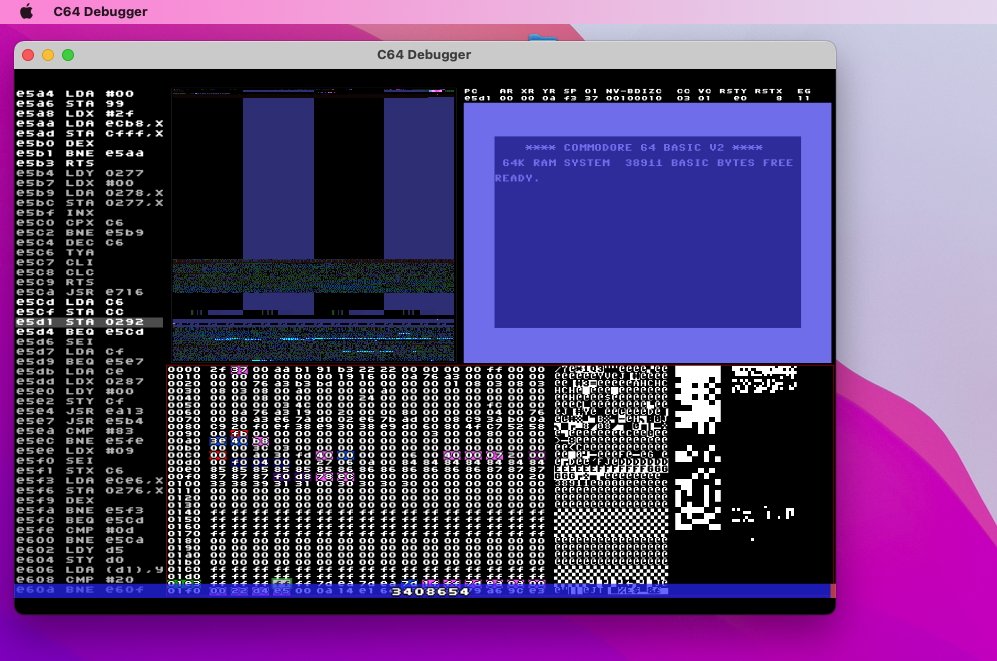Select disassembly line e5aa LDA ecb8,x
This screenshot has width=997, height=661.
[x=90, y=124]
